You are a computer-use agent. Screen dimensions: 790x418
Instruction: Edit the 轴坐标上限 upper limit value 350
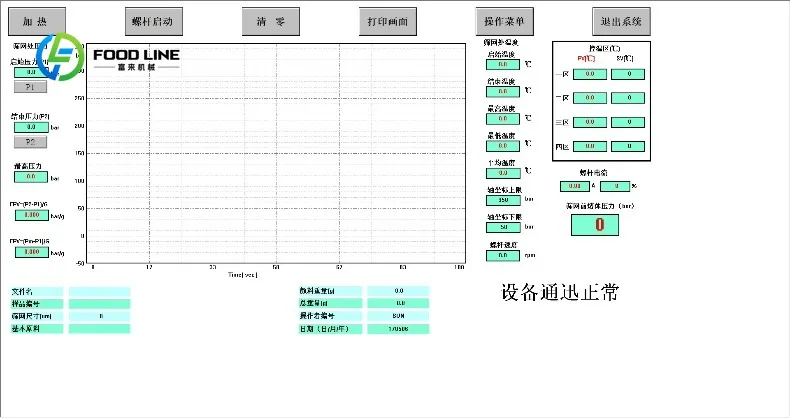(x=503, y=200)
